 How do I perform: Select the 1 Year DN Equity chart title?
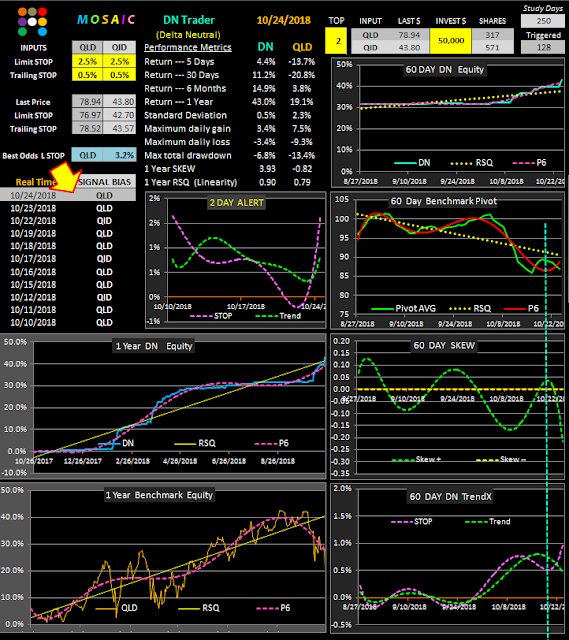click(154, 346)
